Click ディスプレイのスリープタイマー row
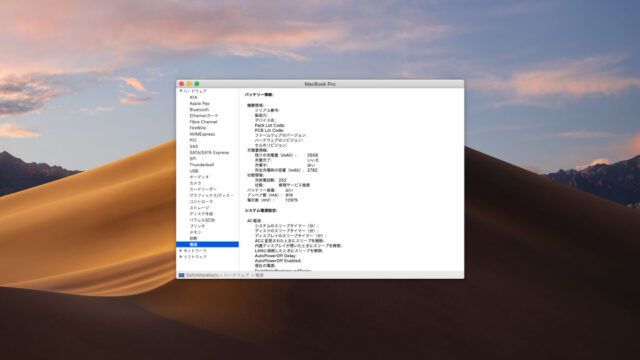 click(x=291, y=236)
